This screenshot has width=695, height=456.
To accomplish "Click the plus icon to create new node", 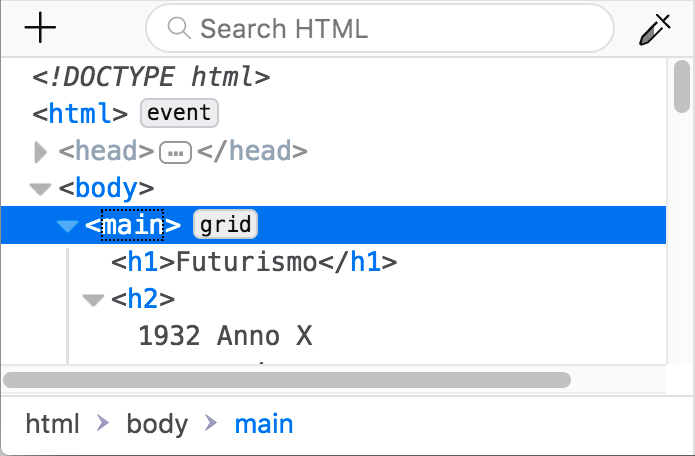I will (x=40, y=28).
